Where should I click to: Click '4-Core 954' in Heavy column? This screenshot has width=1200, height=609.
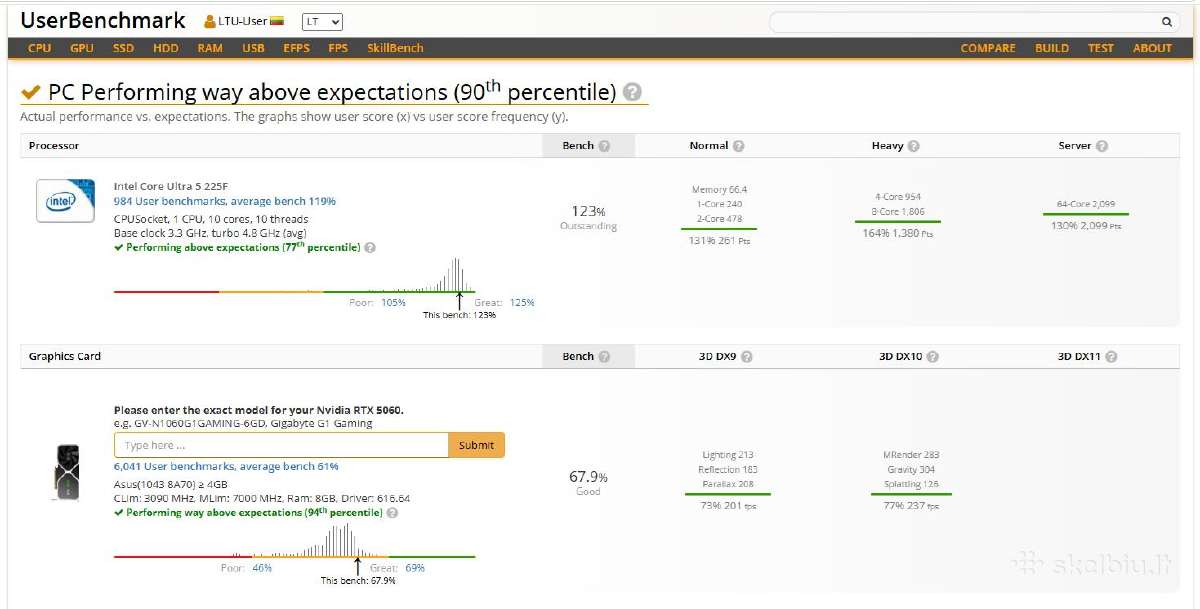(898, 197)
